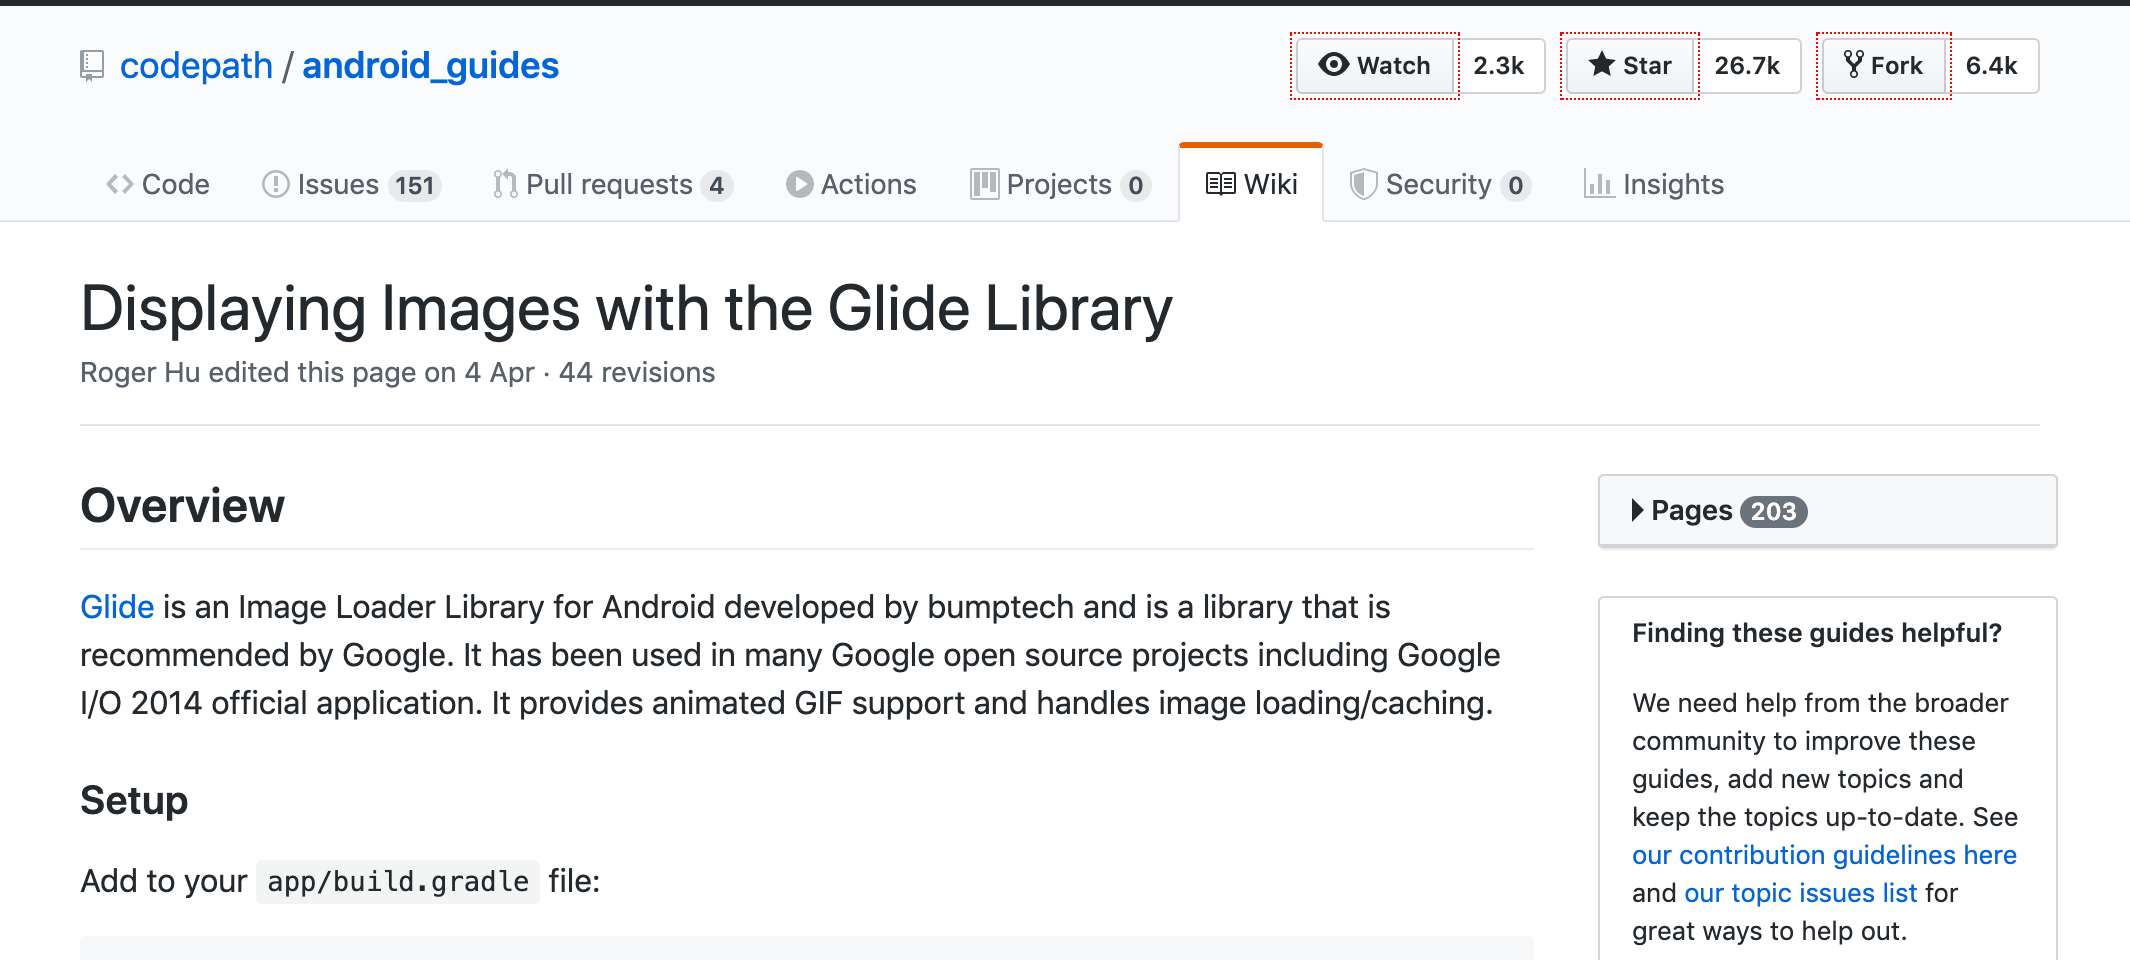Click the repository book icon beside codepath
Screen dimensions: 2130x960
(x=92, y=66)
